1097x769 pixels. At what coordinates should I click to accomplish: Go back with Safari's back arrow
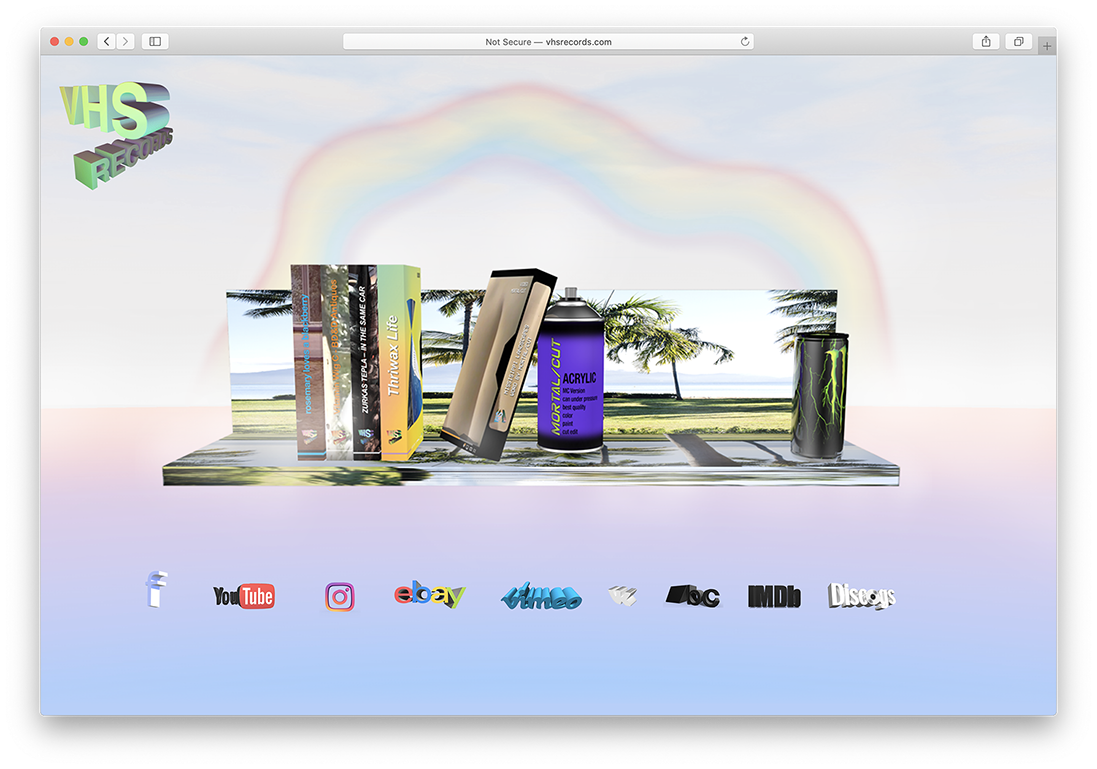(107, 42)
